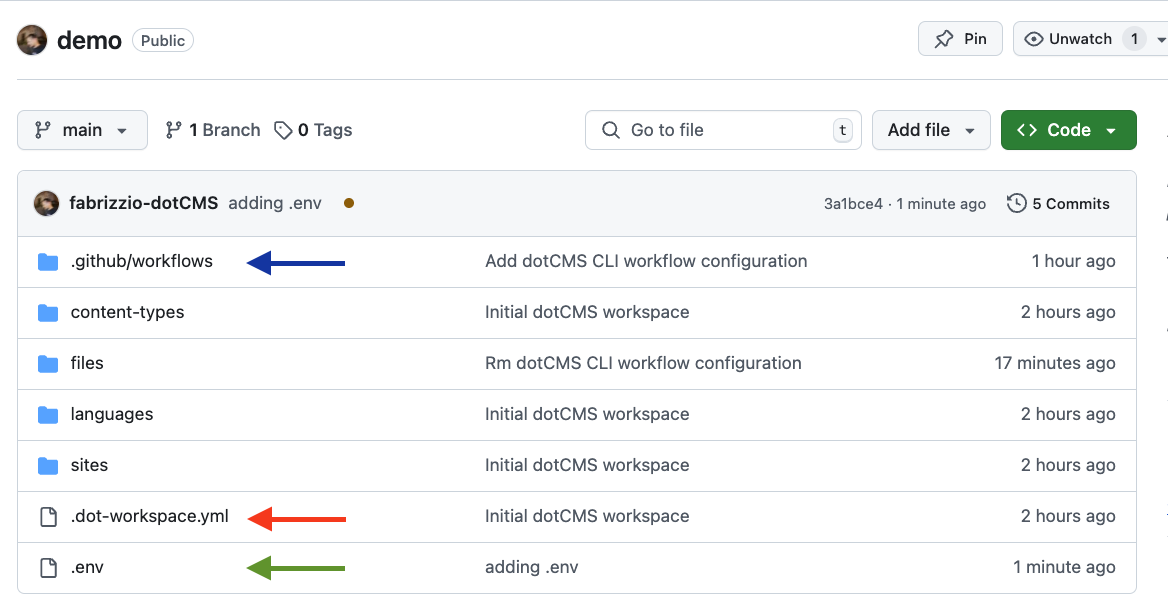Screen dimensions: 1168x604
Task: Open the .github/workflows folder icon
Action: pyautogui.click(x=48, y=262)
